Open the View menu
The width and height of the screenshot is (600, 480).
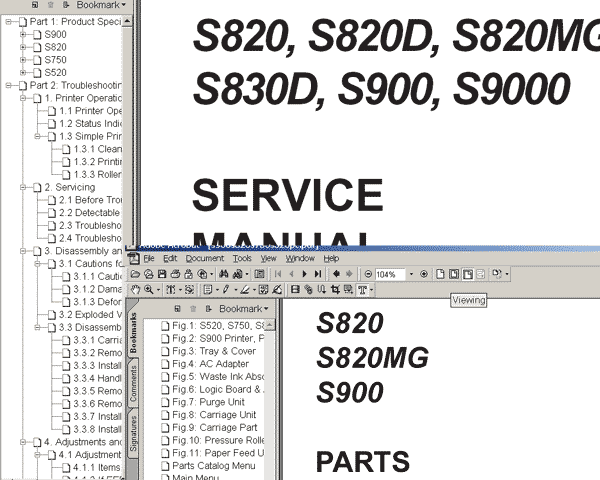point(269,258)
